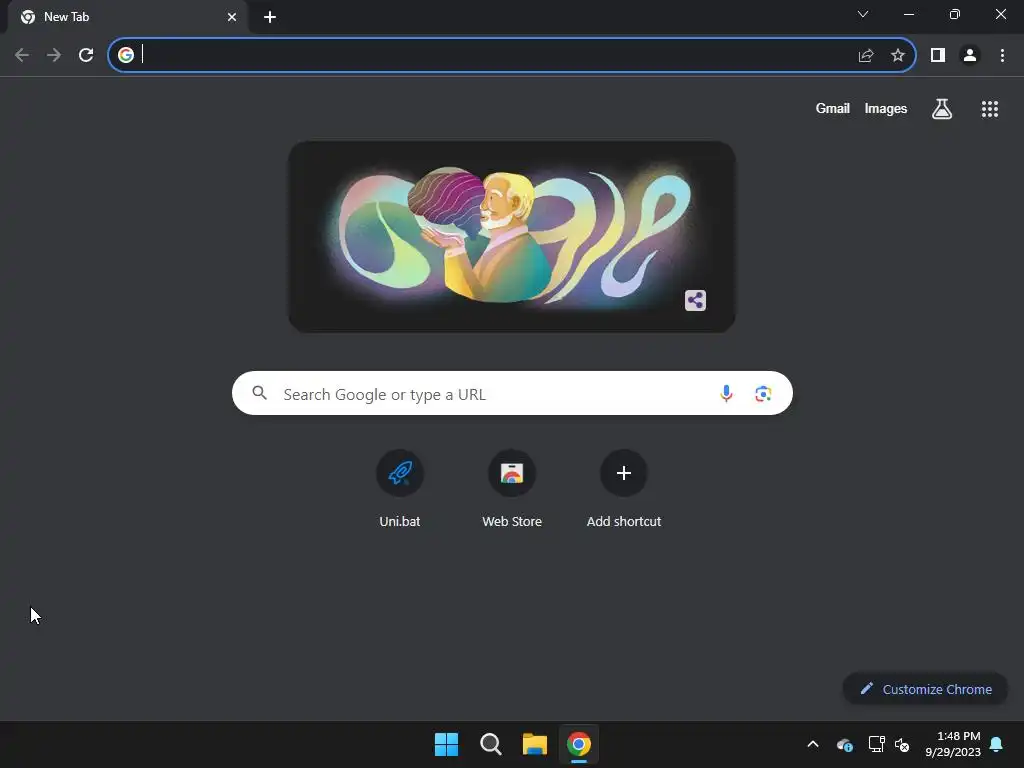Click the Chrome taskbar icon
This screenshot has width=1024, height=768.
click(x=579, y=744)
